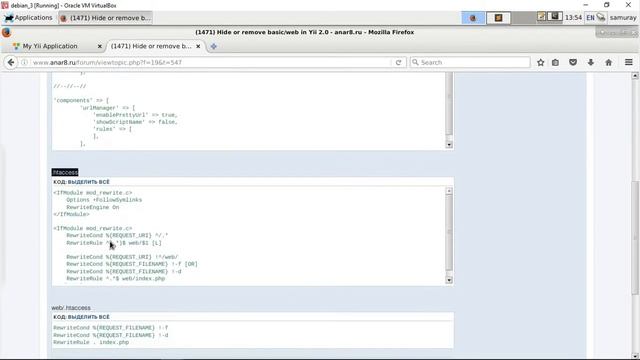The width and height of the screenshot is (640, 360).
Task: Click the 'Options +FollowSymlinks' code line
Action: [x=104, y=200]
